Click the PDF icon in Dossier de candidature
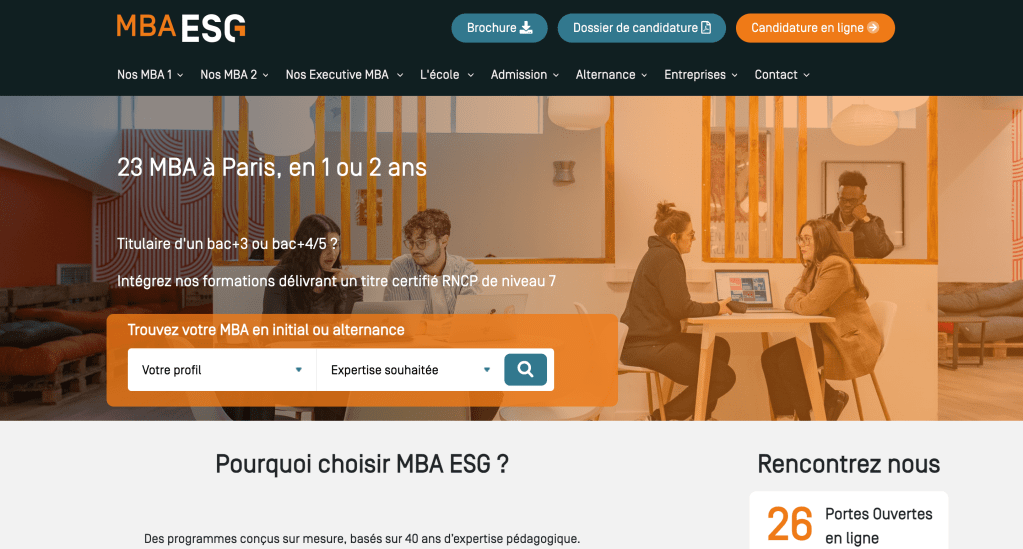1023x549 pixels. pos(706,27)
